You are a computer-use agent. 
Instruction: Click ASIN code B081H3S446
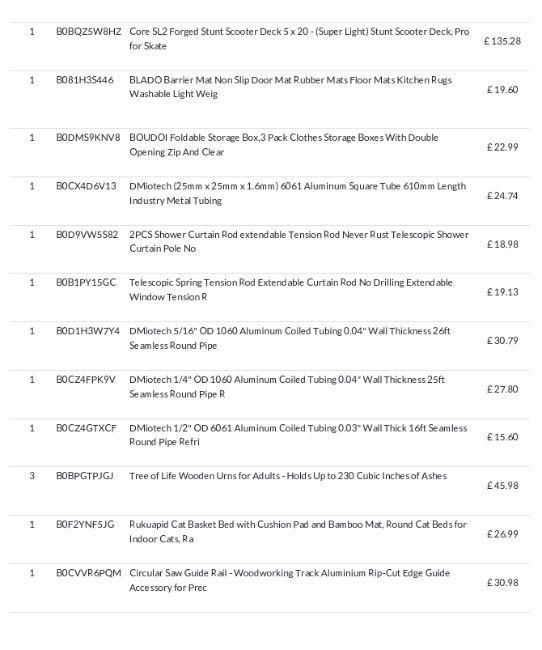(85, 80)
